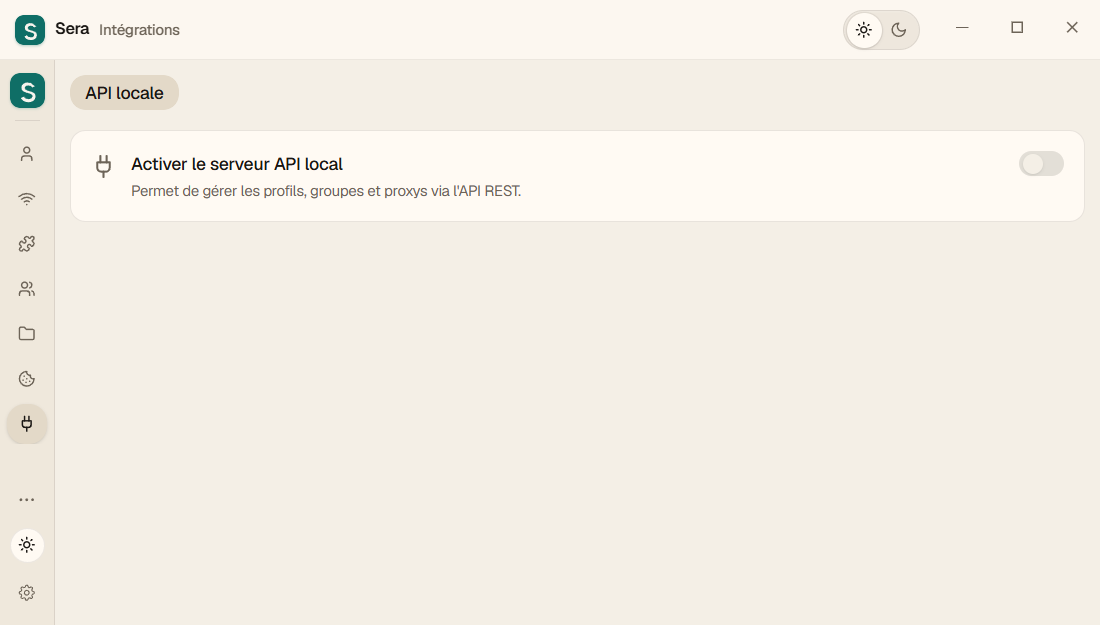Open the folder icon in sidebar
The image size is (1100, 625).
point(27,333)
